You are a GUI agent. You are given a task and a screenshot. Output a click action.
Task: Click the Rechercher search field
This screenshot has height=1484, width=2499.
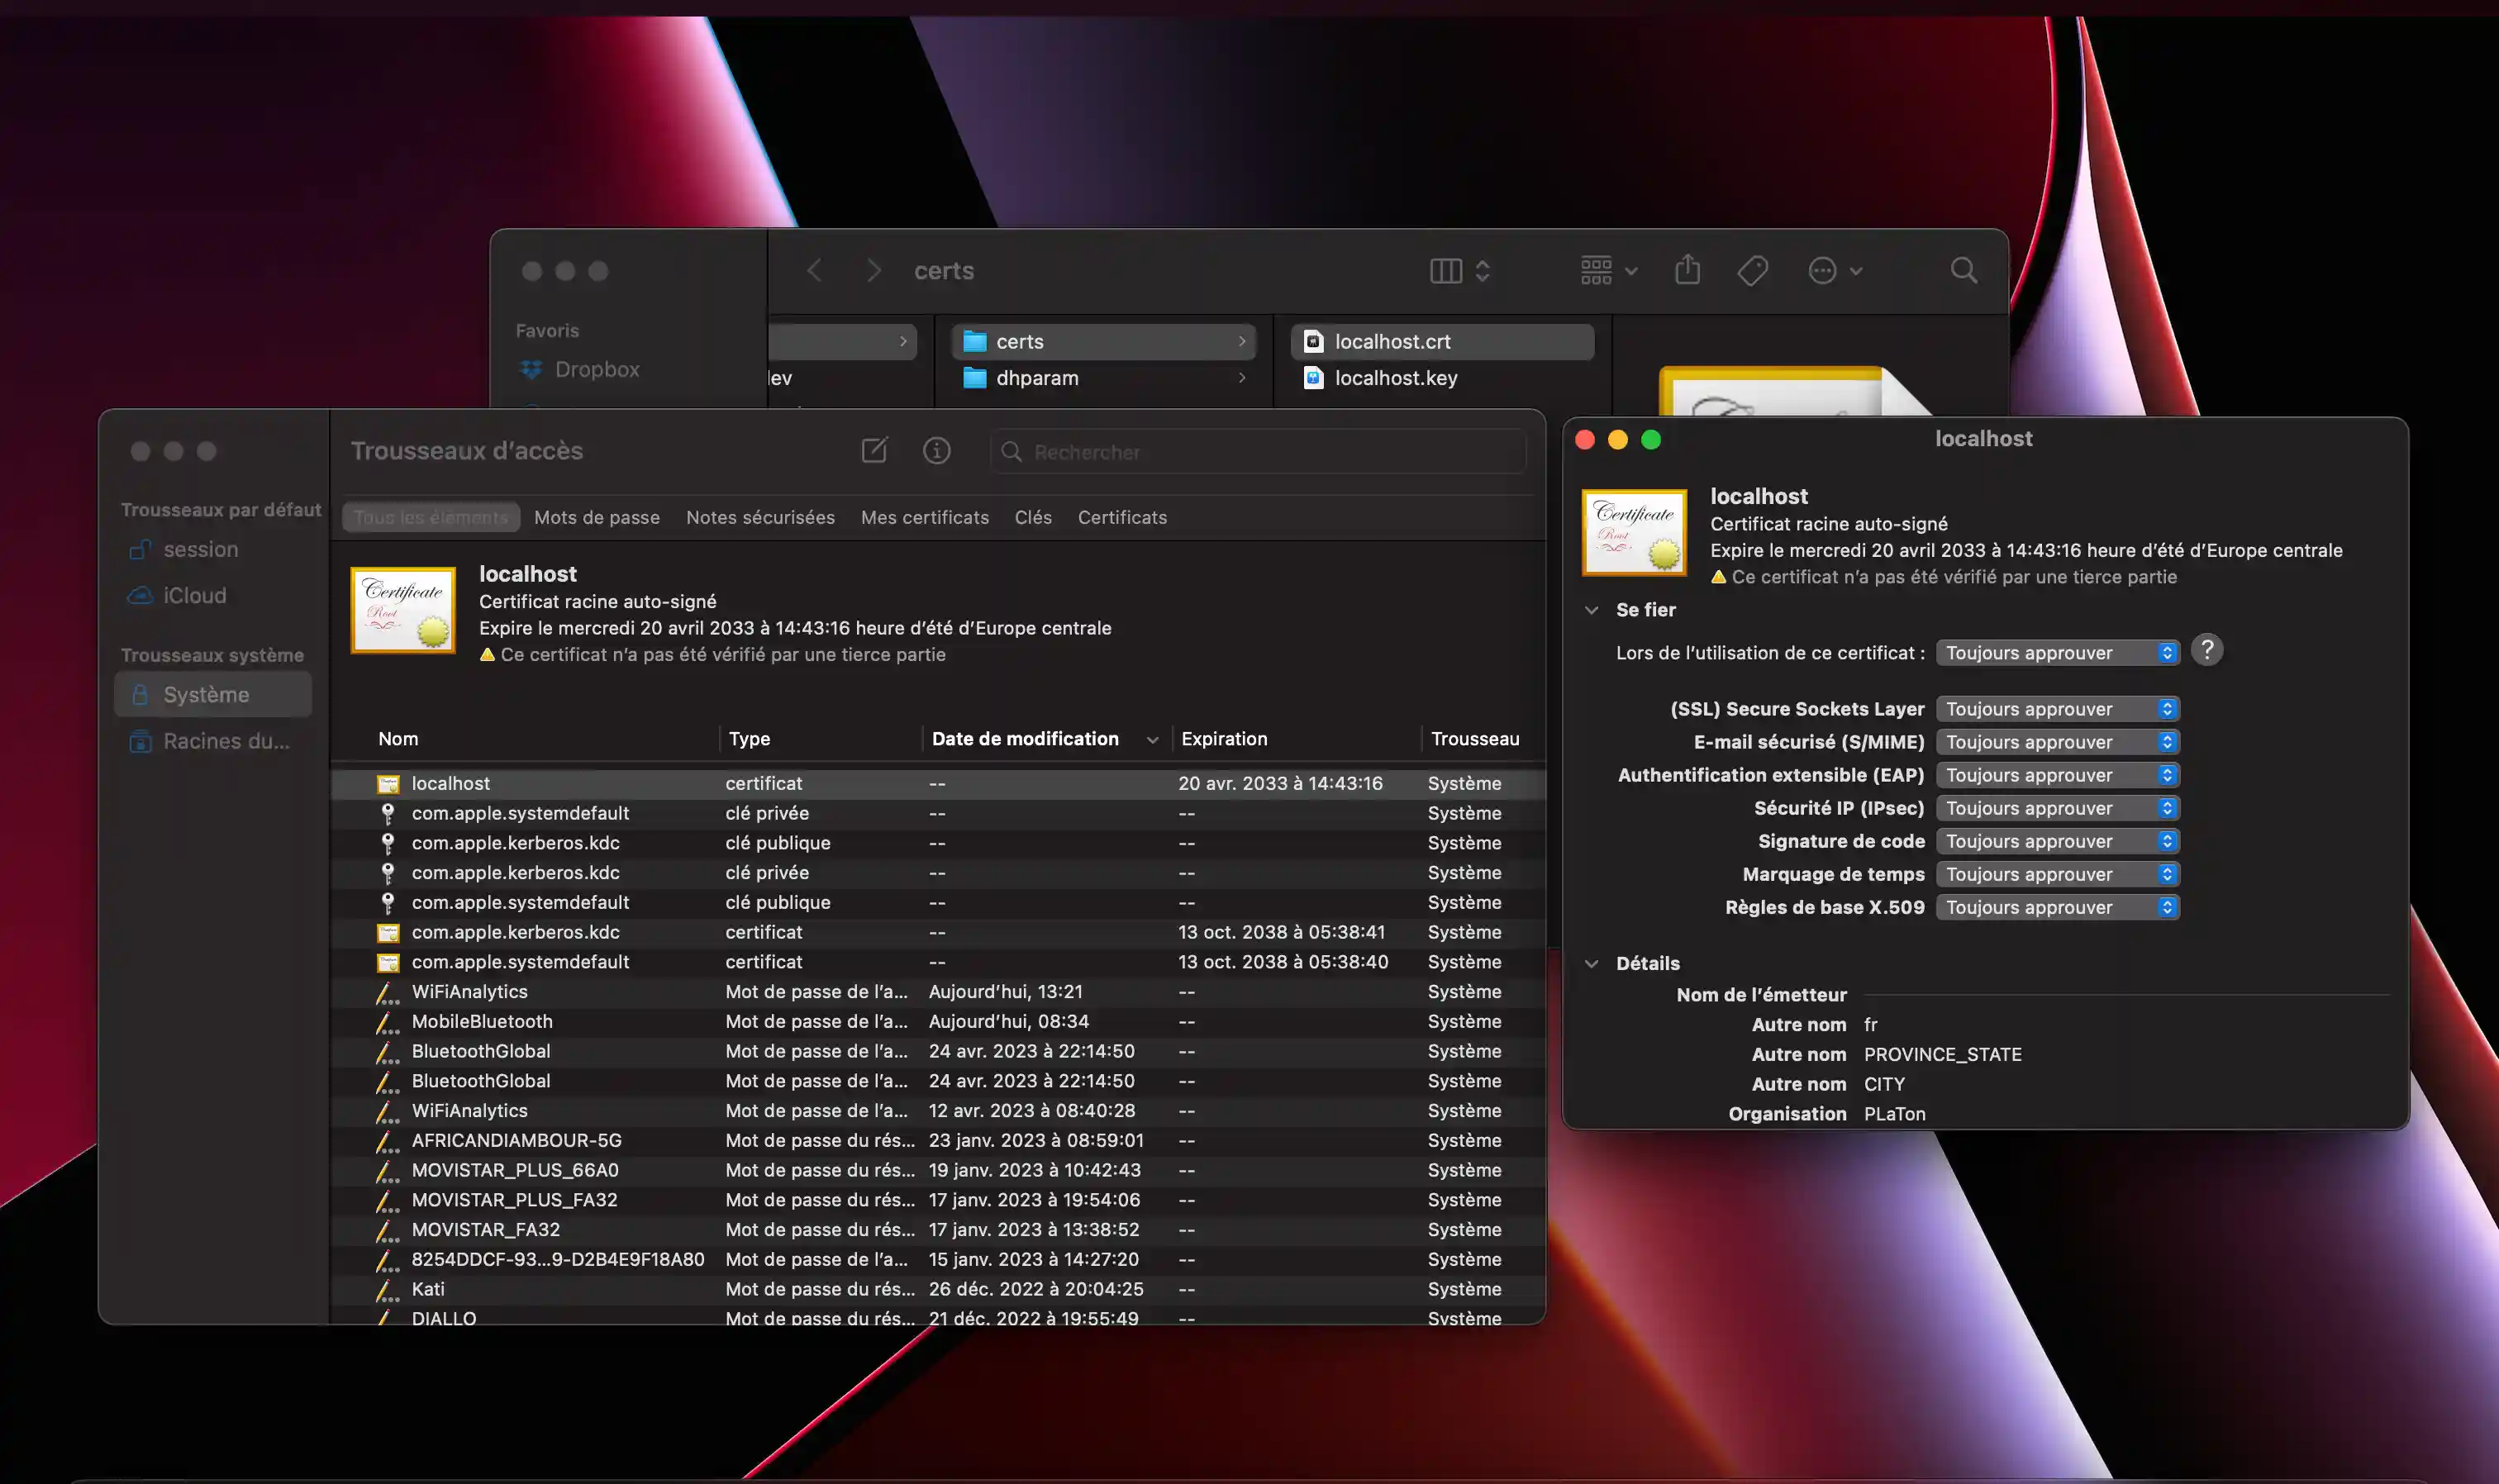[x=1256, y=451]
